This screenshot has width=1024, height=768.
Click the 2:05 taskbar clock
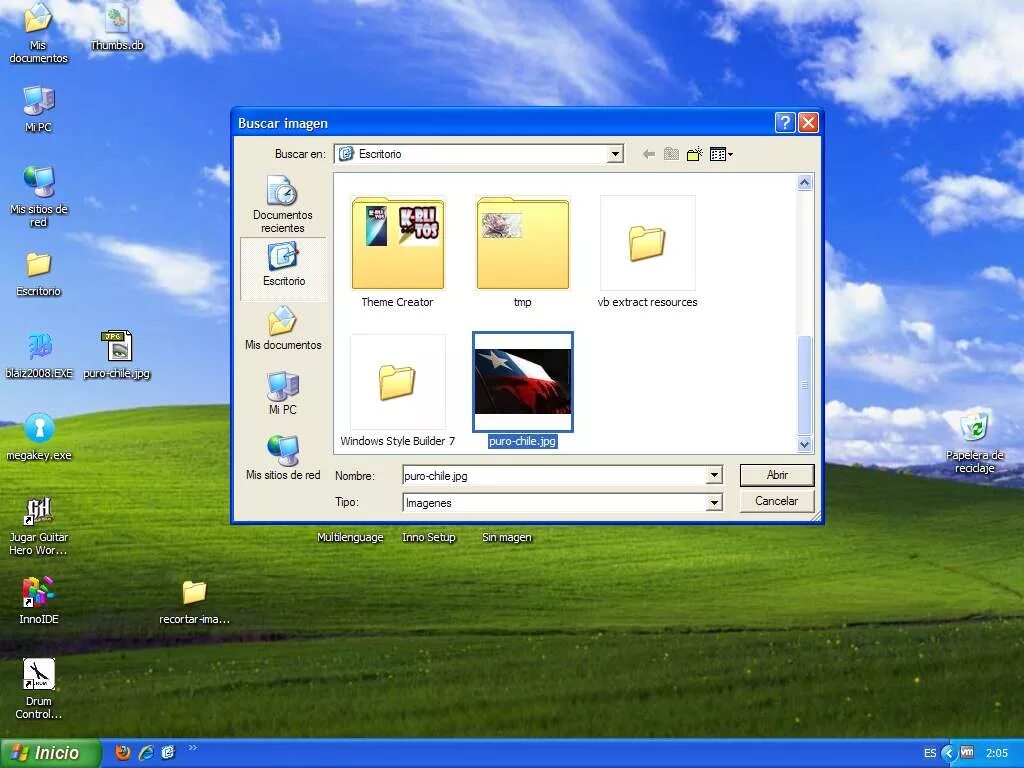click(997, 753)
